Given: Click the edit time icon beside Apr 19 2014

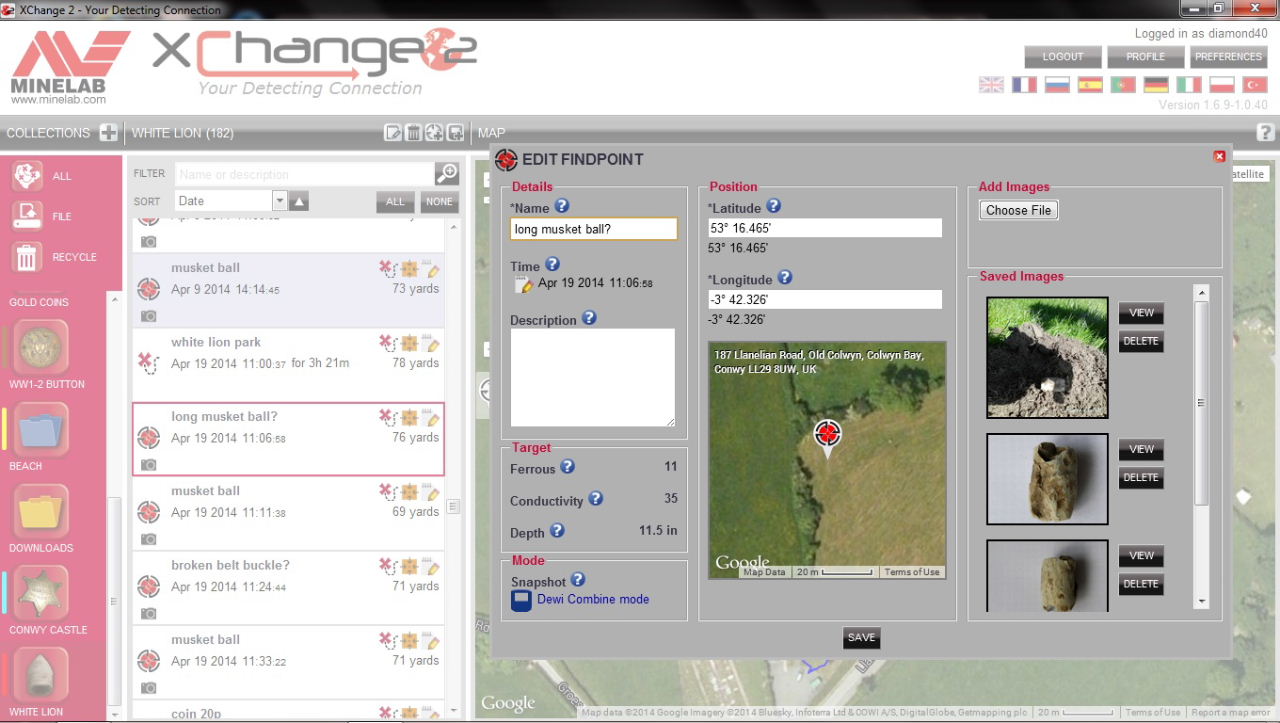Looking at the screenshot, I should (524, 285).
